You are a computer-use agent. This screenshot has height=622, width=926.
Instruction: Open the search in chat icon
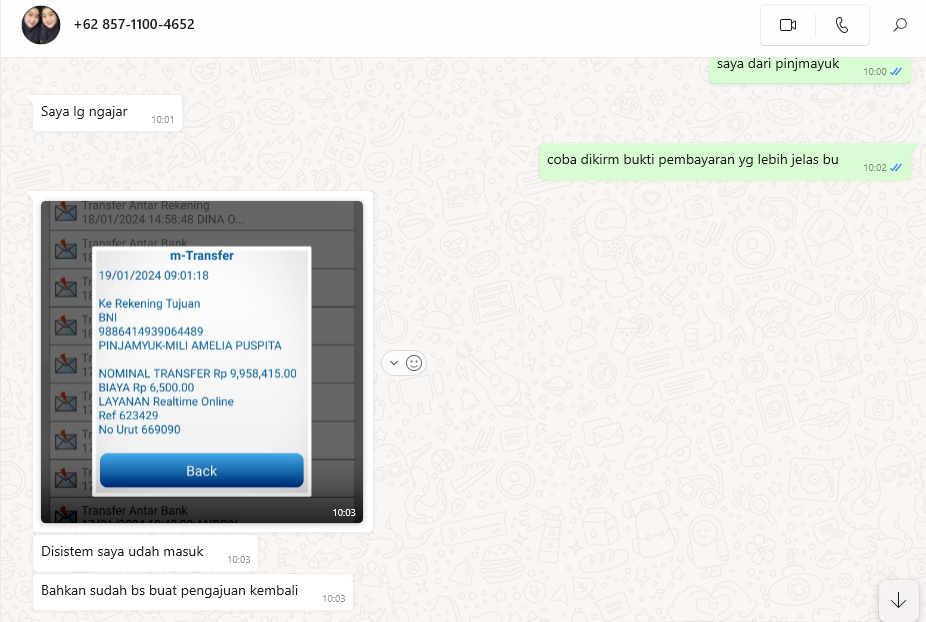click(899, 25)
